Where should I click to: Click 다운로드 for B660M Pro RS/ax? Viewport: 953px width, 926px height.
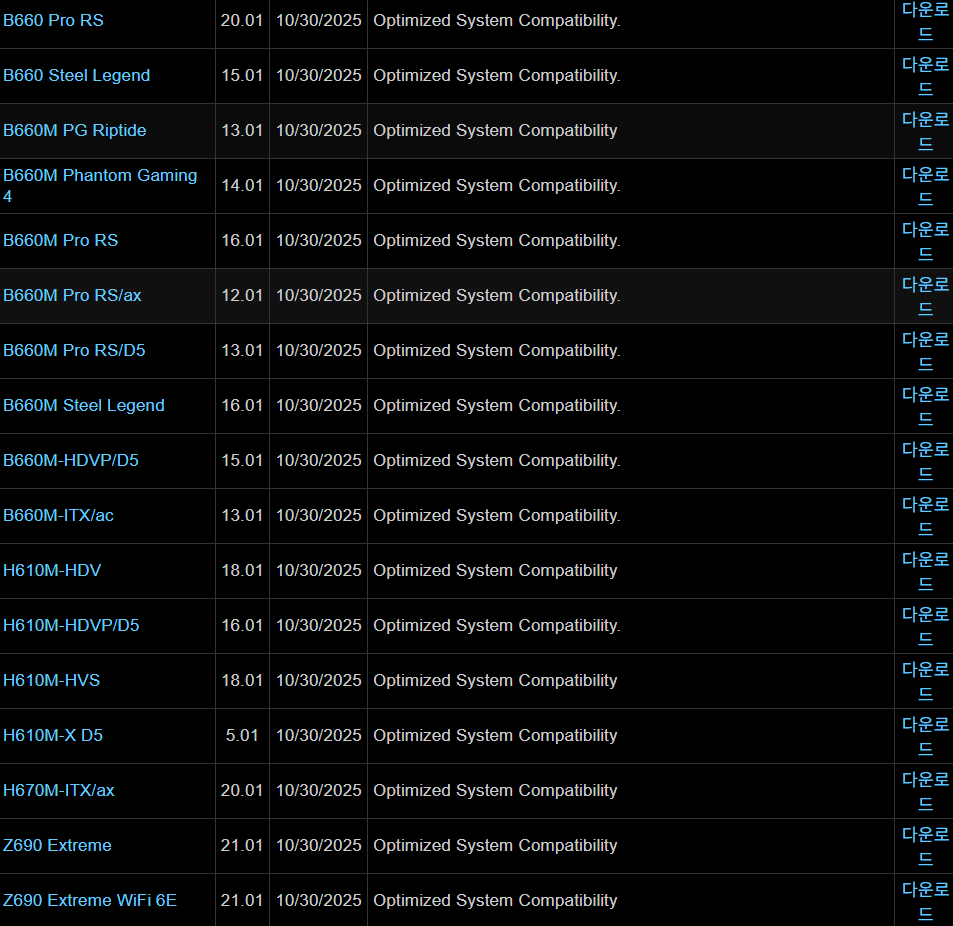[925, 296]
